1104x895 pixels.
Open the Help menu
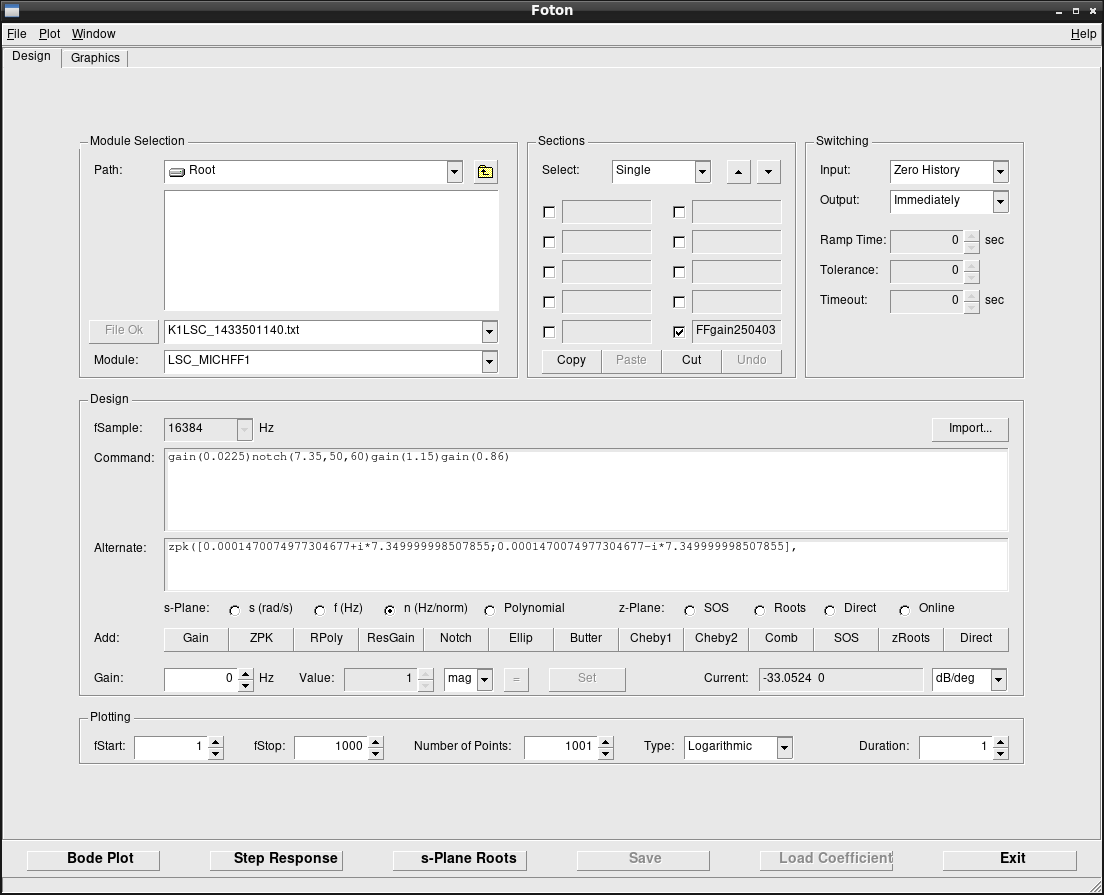click(x=1083, y=34)
